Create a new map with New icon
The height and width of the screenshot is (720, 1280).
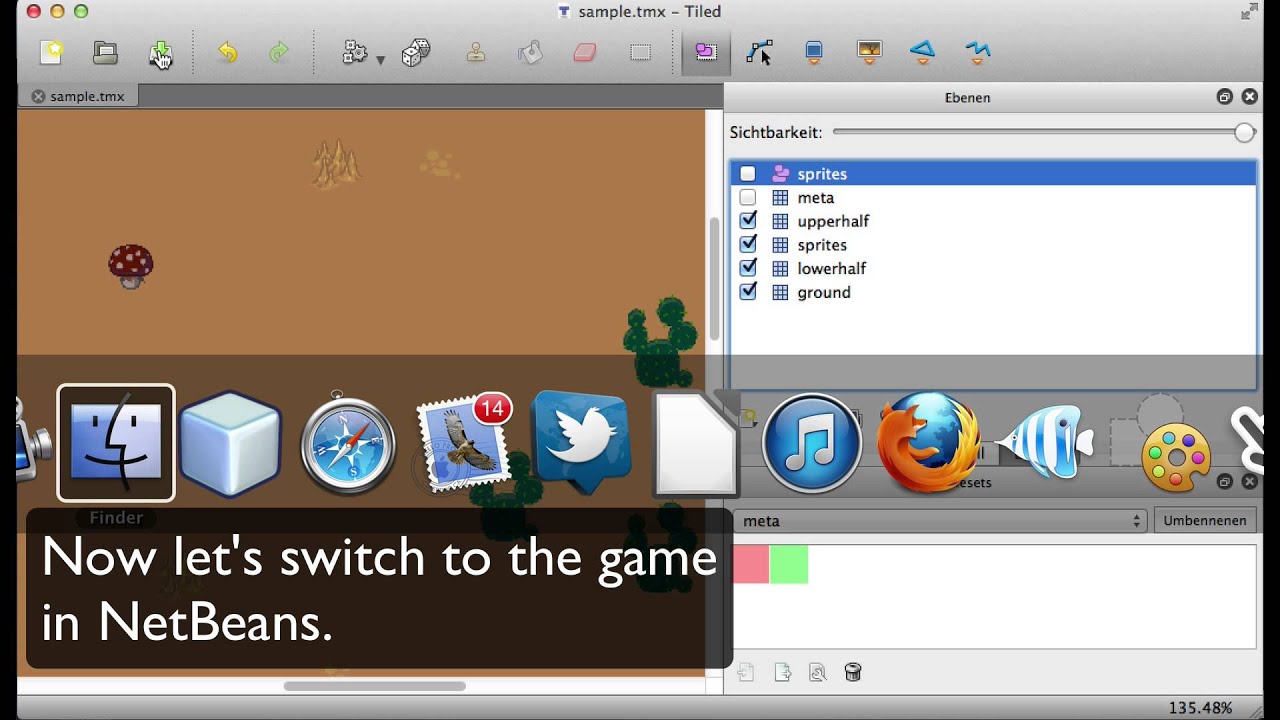coord(51,52)
